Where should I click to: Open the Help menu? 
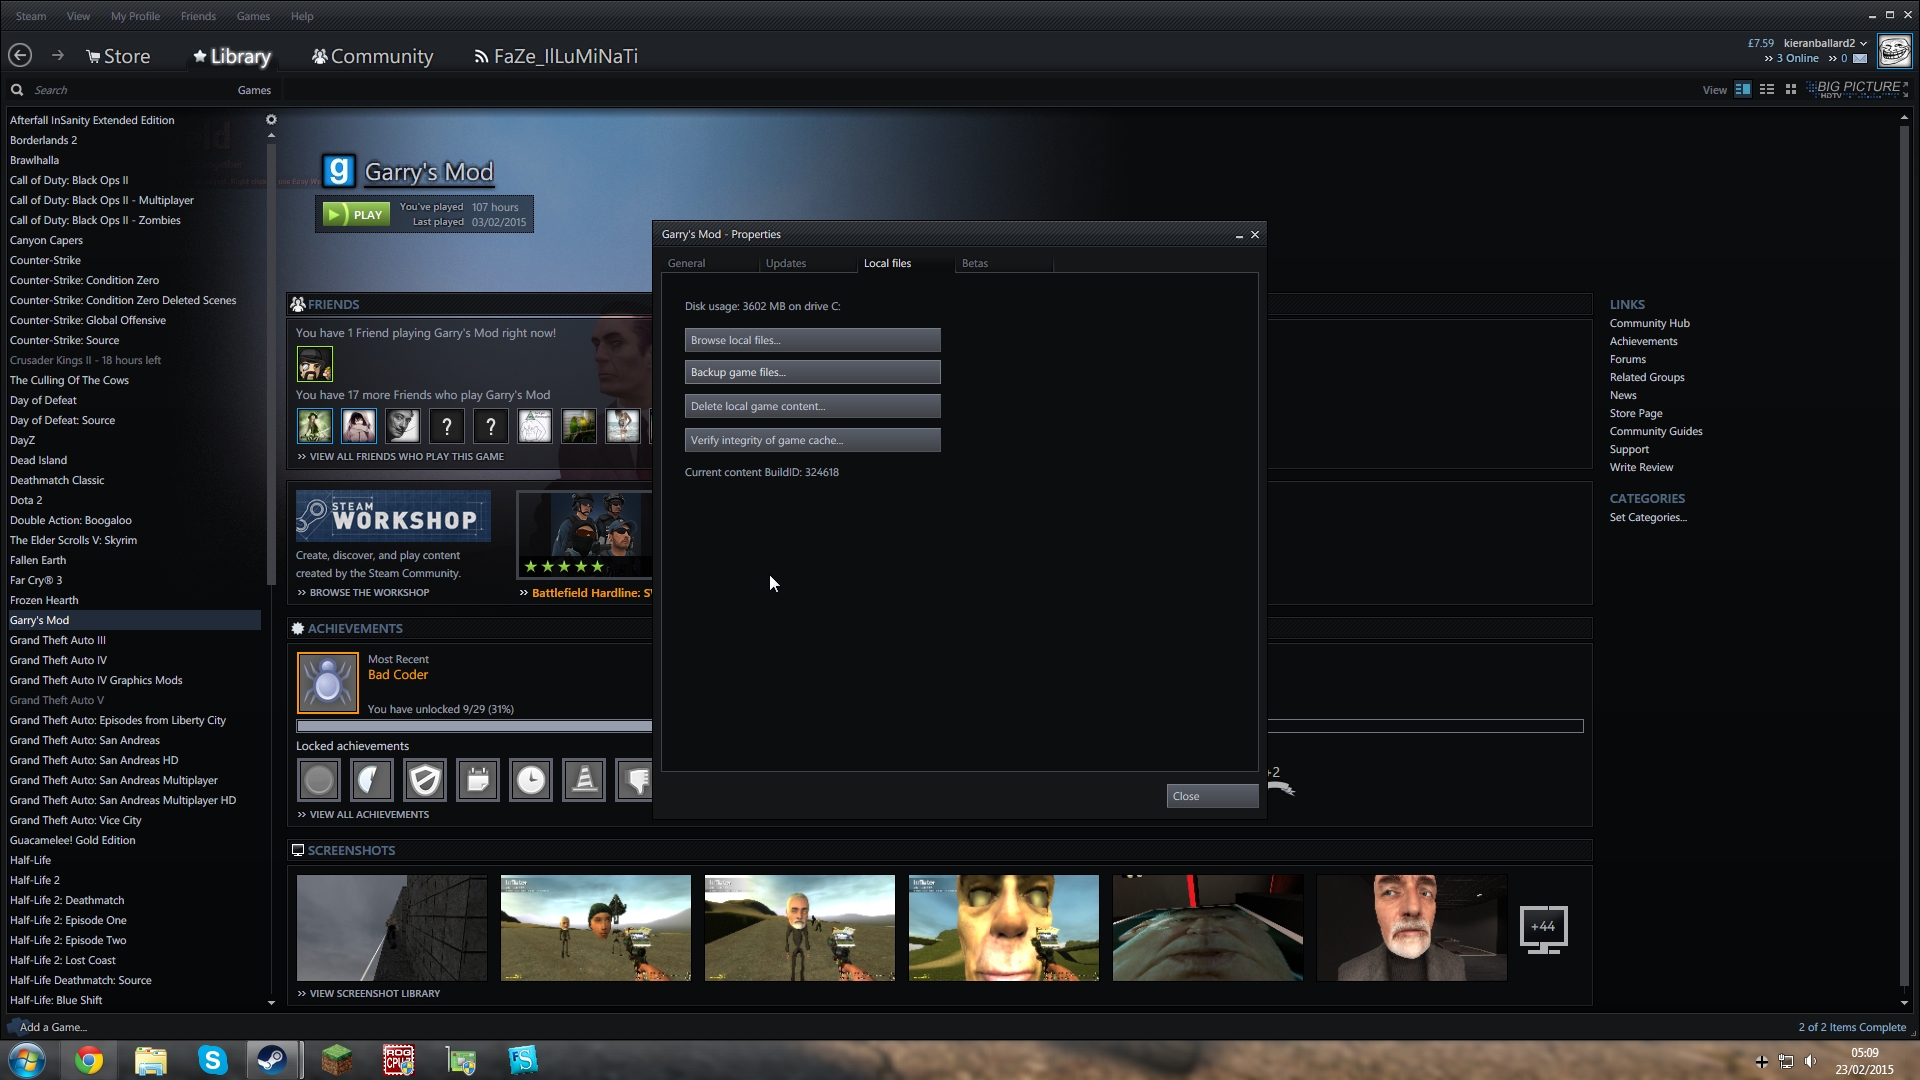click(302, 16)
